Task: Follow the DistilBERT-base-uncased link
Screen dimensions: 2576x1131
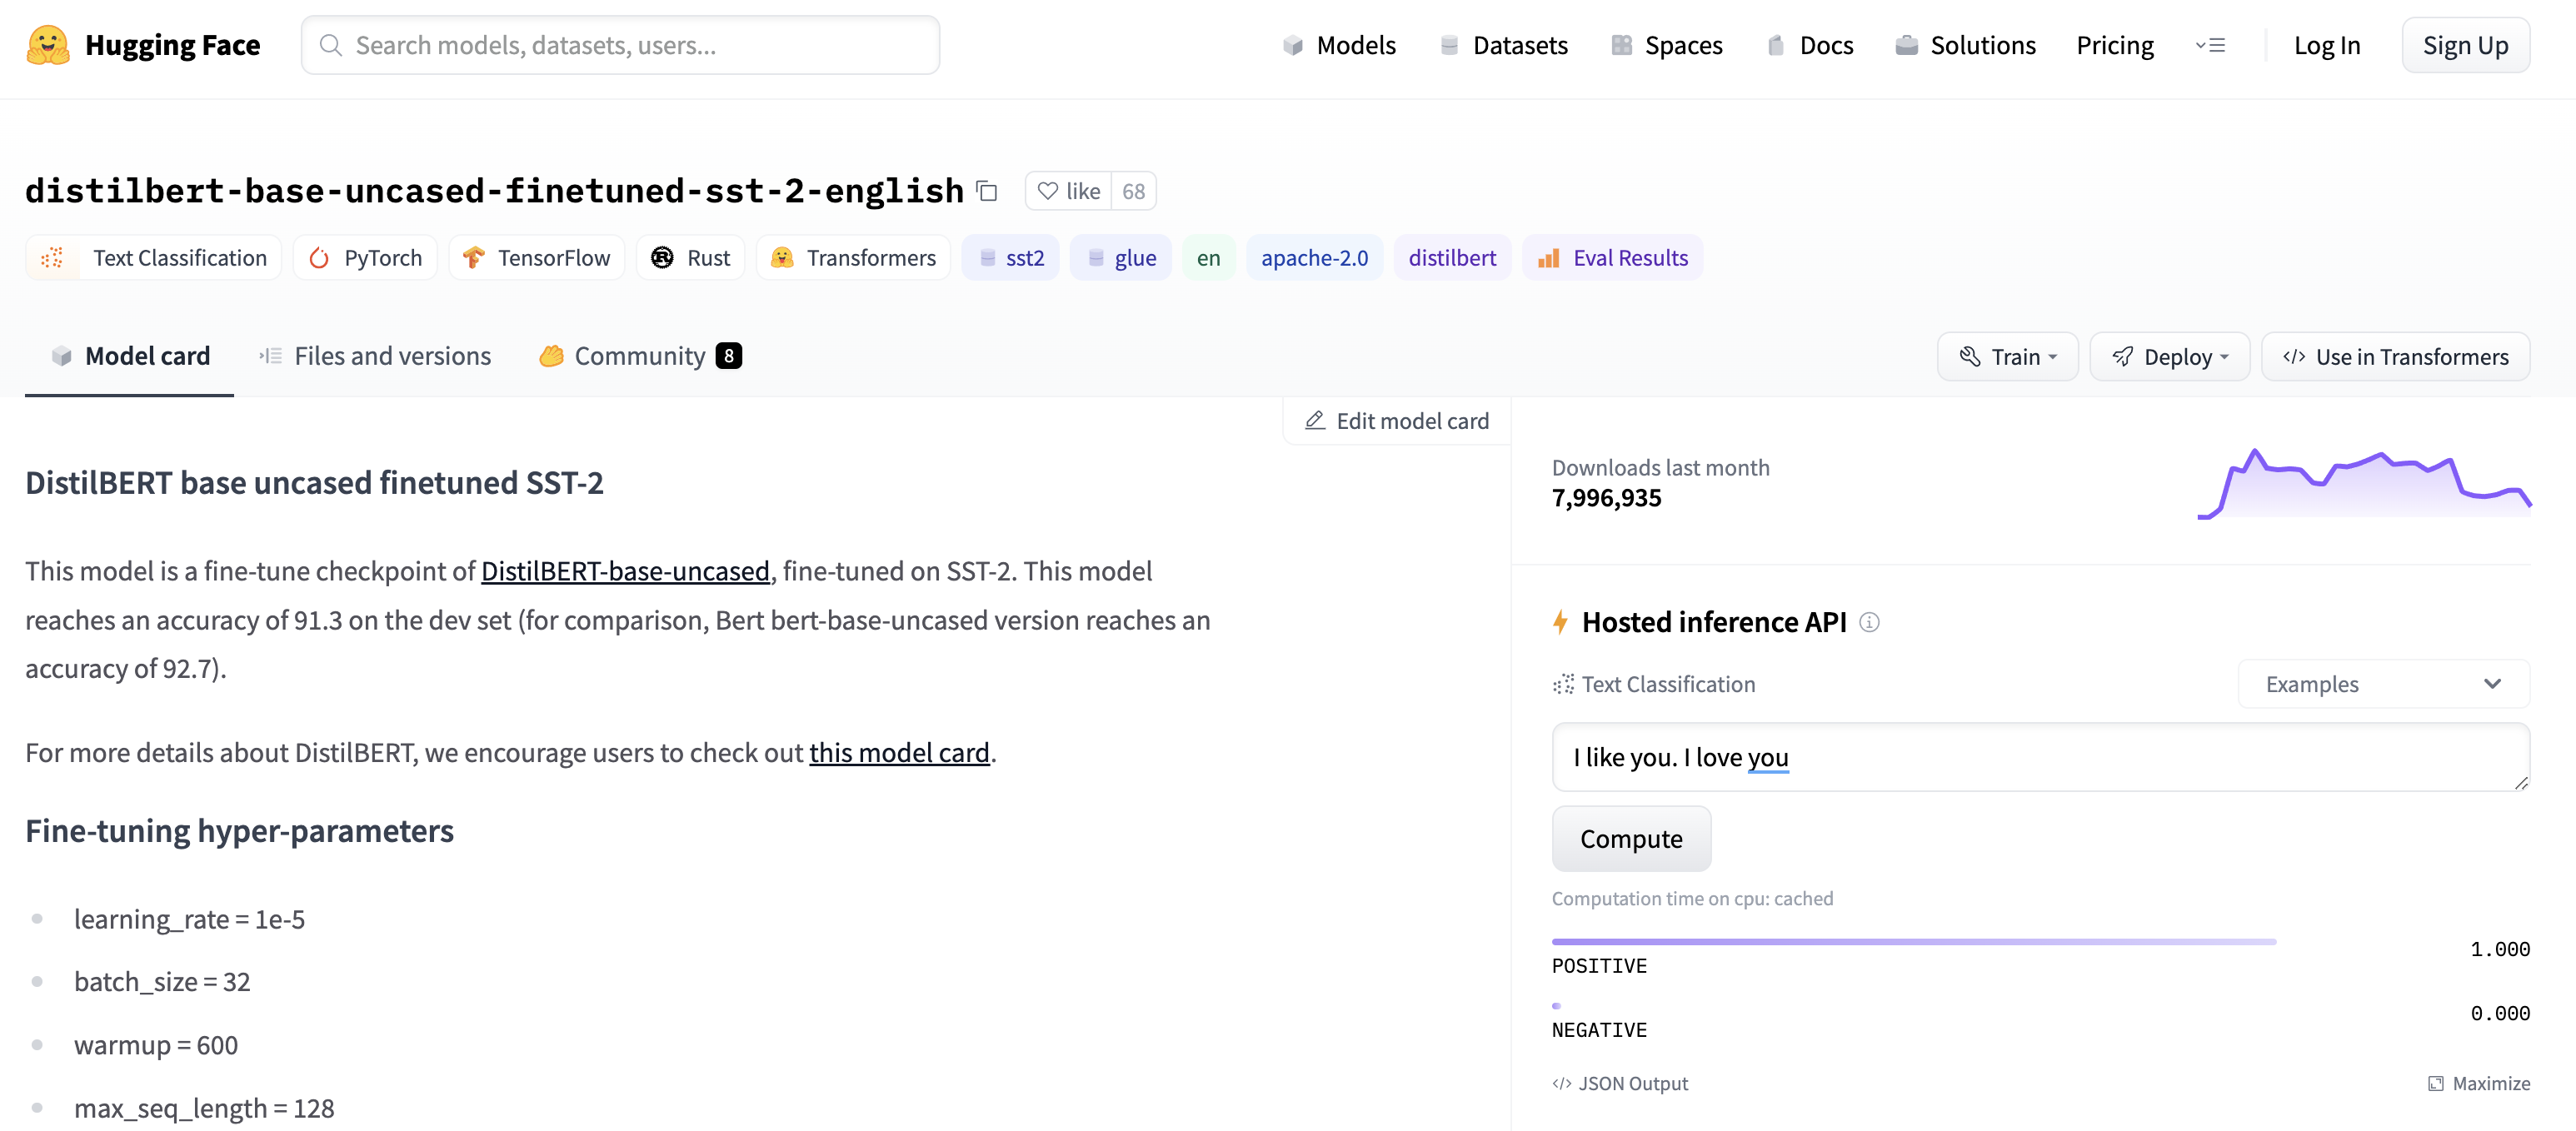Action: 625,571
